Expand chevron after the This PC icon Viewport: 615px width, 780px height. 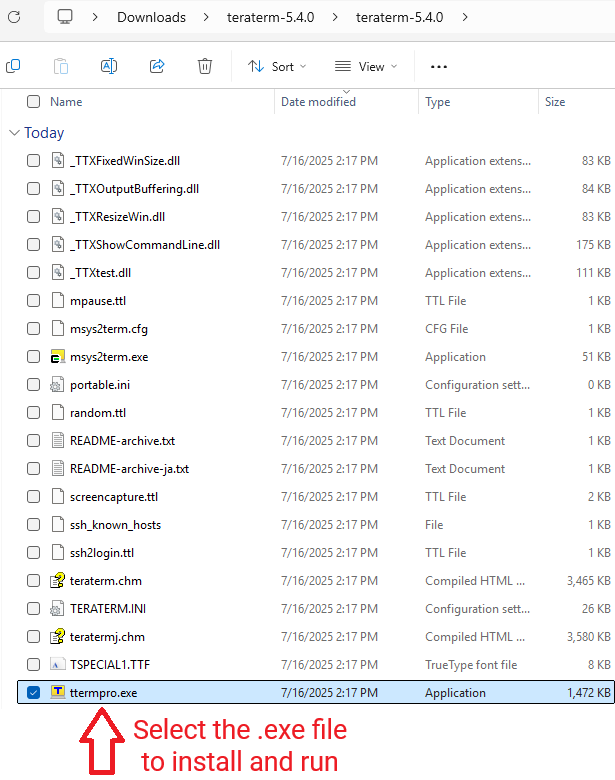[95, 17]
